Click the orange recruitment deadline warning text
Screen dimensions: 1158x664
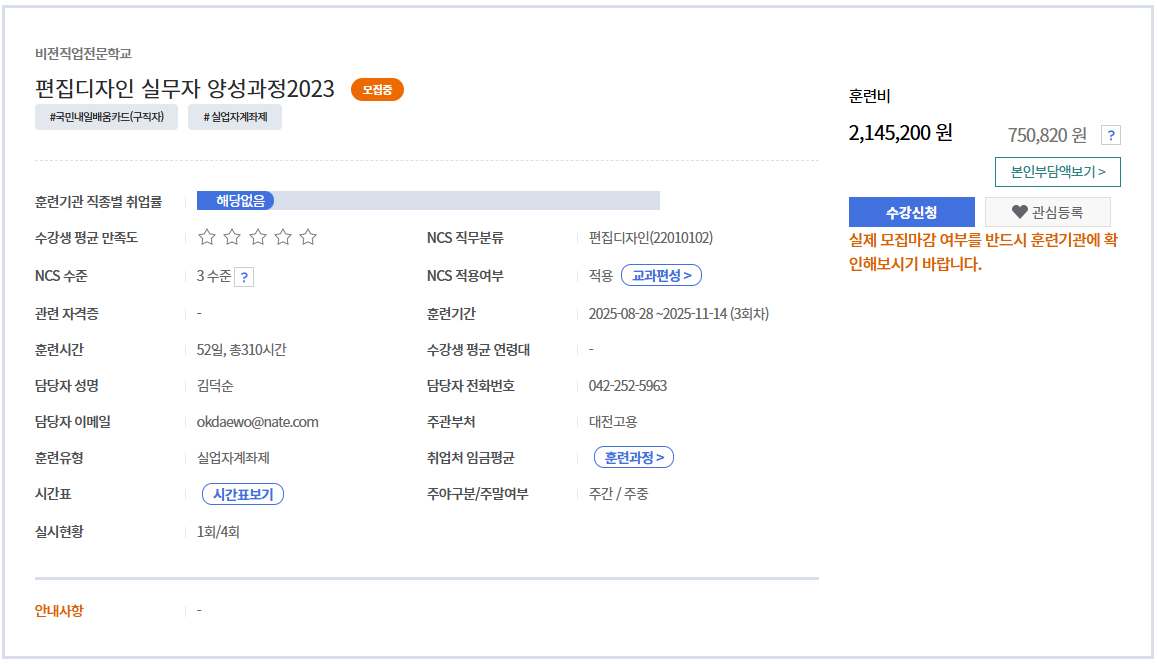click(x=983, y=252)
